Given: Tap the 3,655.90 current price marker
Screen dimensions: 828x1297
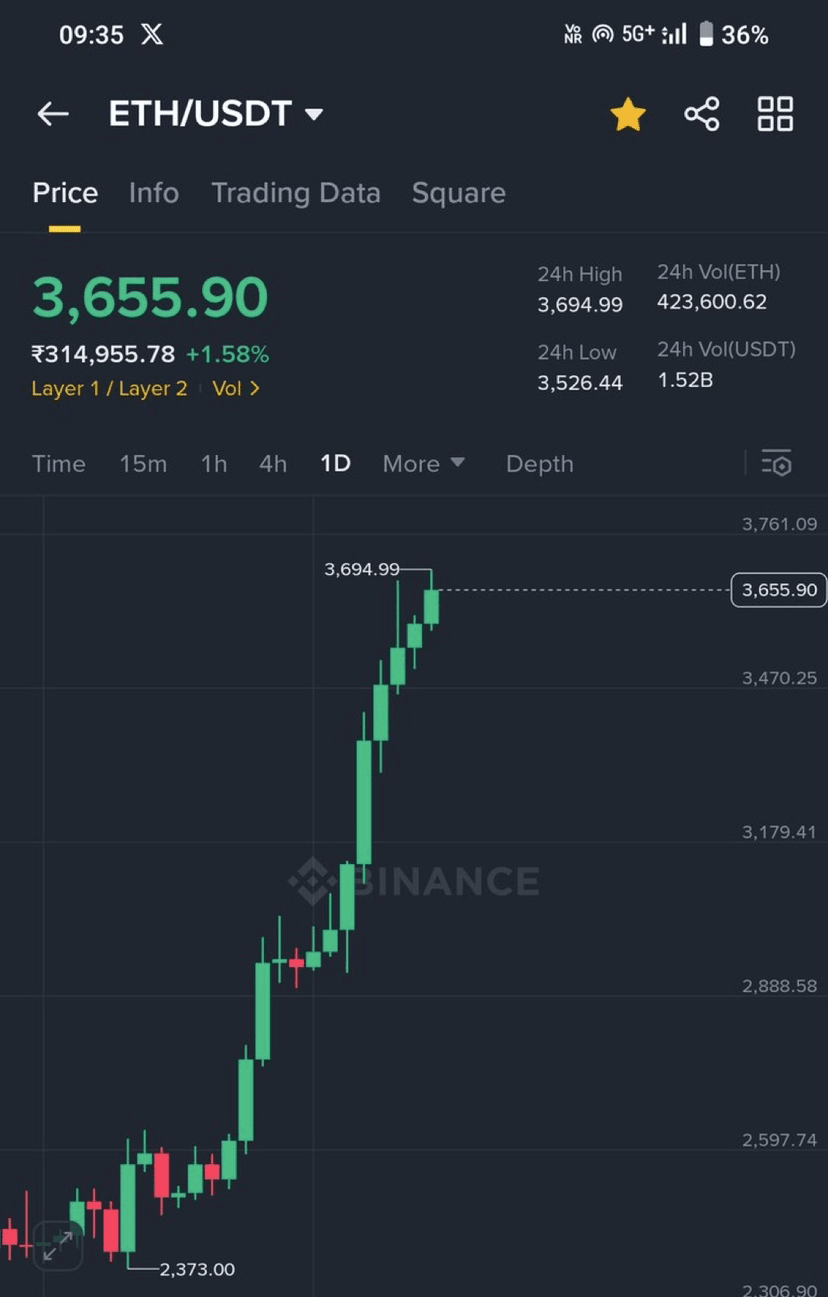Looking at the screenshot, I should click(x=780, y=590).
